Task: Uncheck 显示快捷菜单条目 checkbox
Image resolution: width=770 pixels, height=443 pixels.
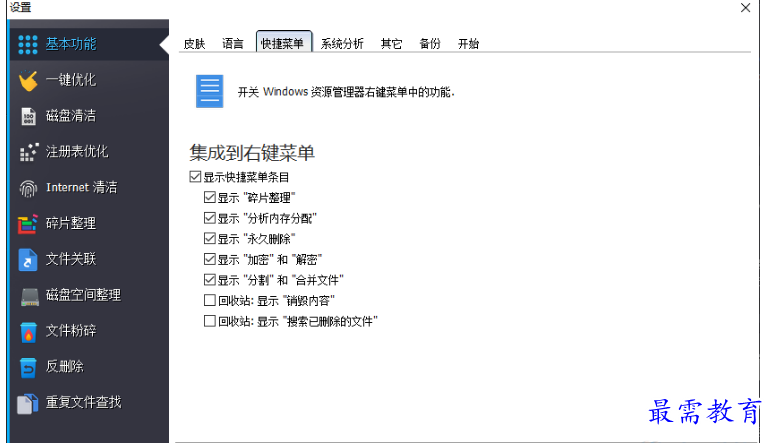Action: (x=195, y=177)
